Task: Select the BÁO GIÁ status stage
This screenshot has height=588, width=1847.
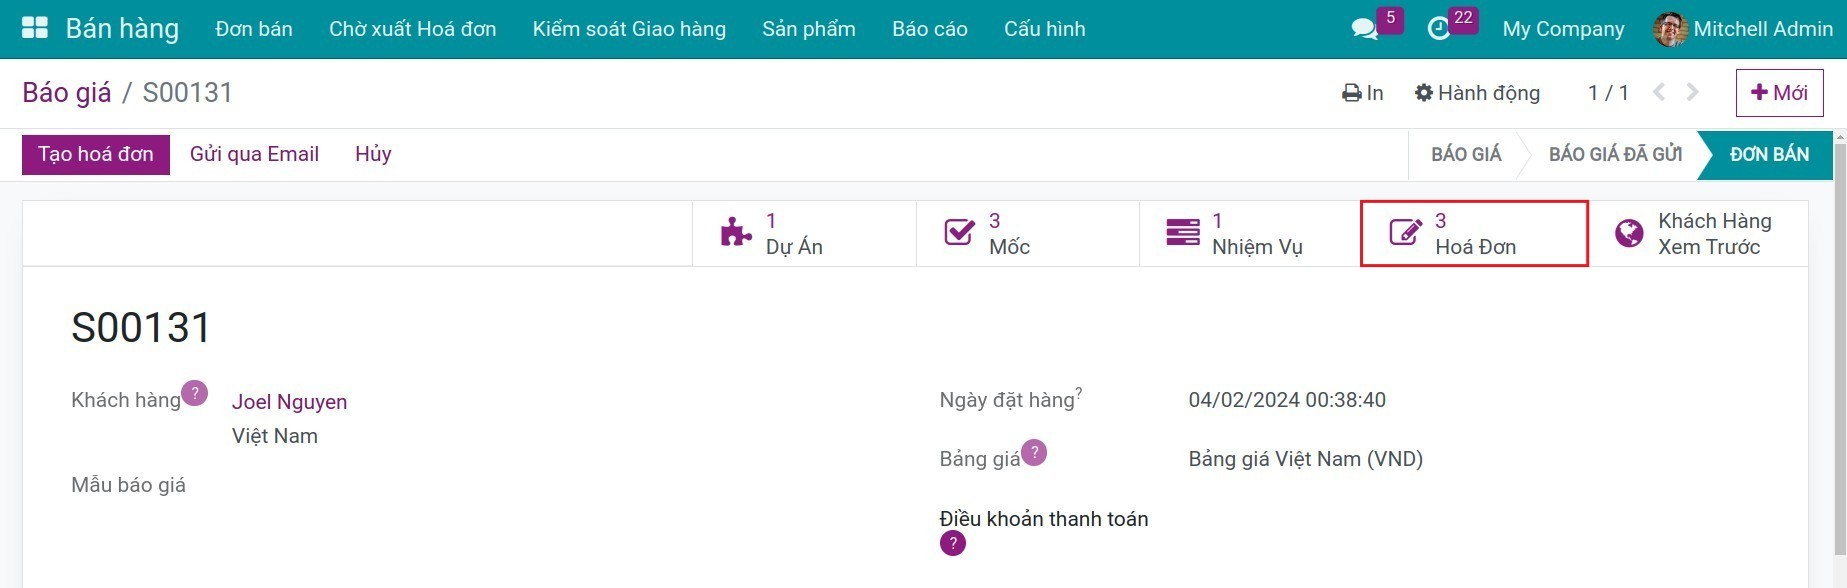Action: click(x=1466, y=154)
